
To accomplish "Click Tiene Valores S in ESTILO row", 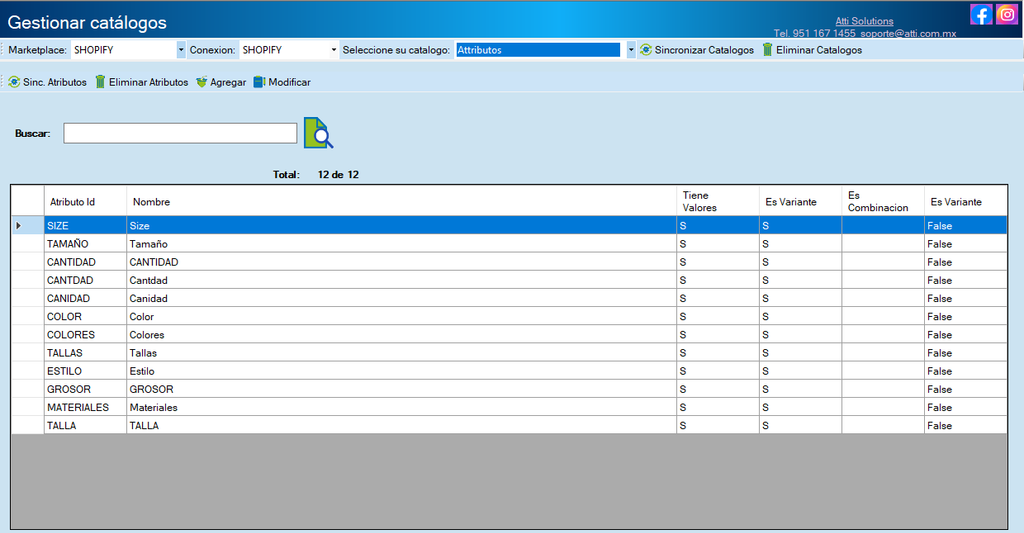I will tap(717, 371).
